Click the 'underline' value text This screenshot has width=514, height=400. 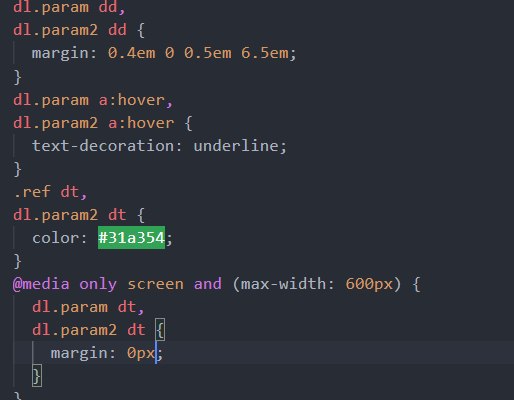[236, 146]
